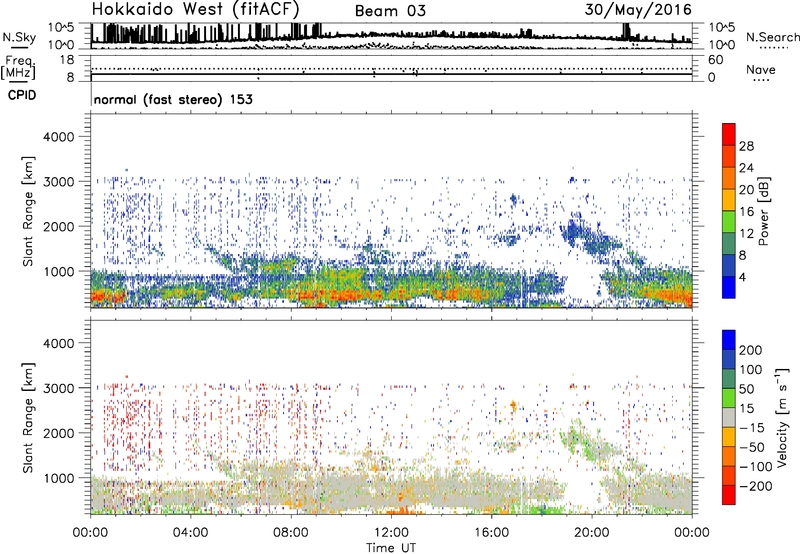800x554 pixels.
Task: Select the 'Beam 03' label
Action: tap(390, 11)
